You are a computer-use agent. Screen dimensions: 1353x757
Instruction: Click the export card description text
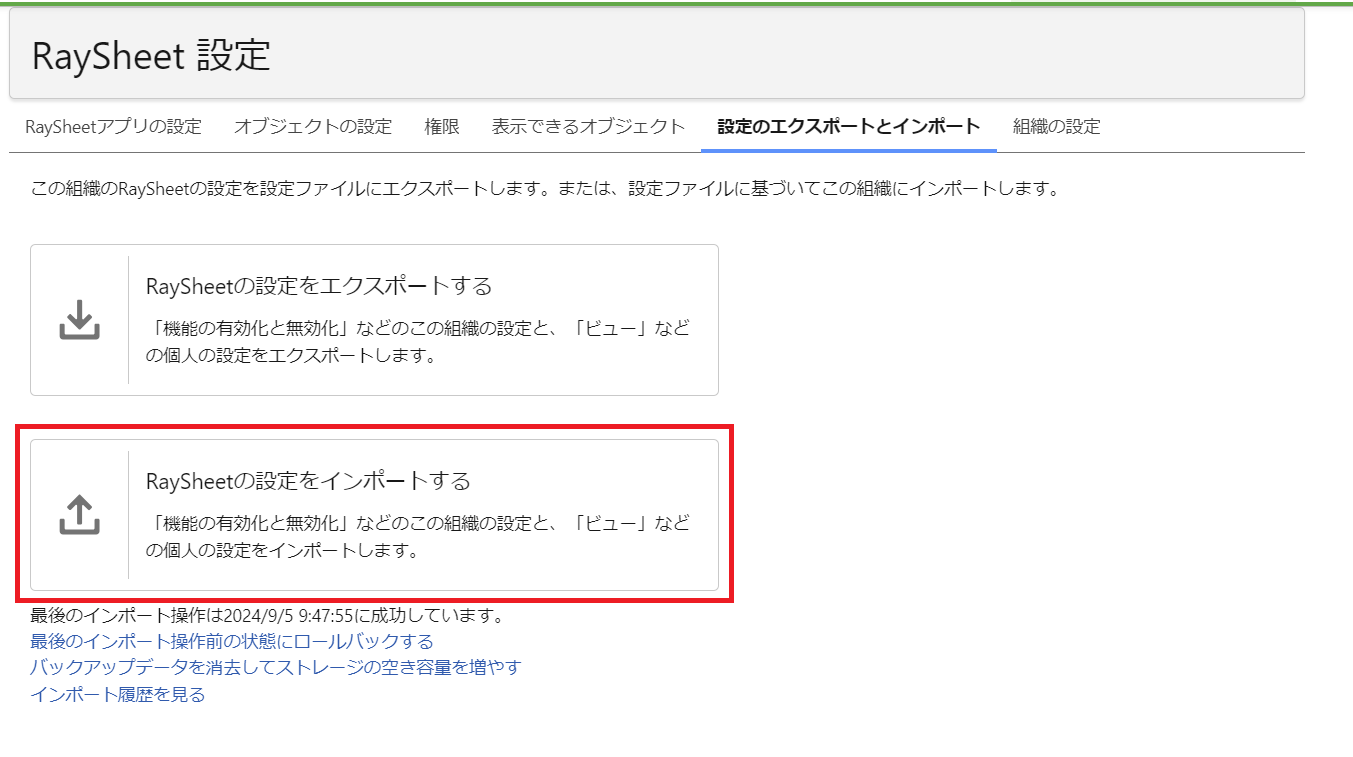(418, 342)
